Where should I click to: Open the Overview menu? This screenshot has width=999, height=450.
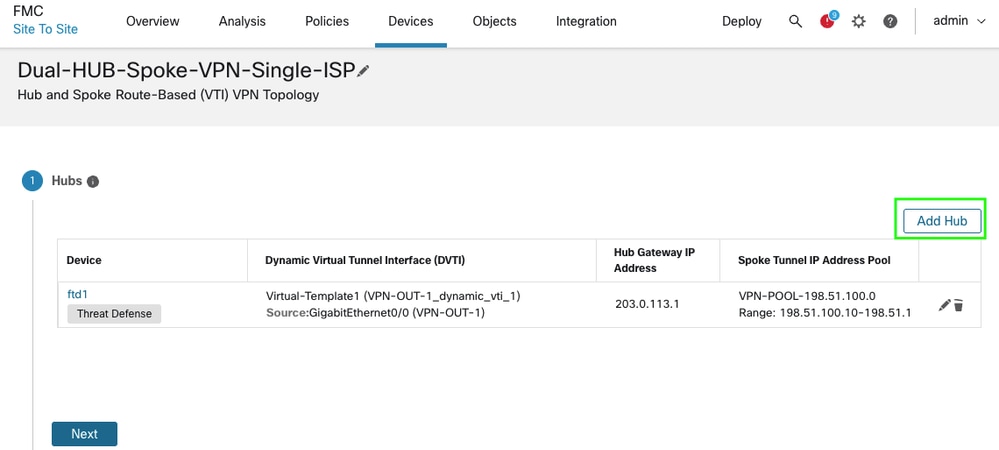(153, 21)
